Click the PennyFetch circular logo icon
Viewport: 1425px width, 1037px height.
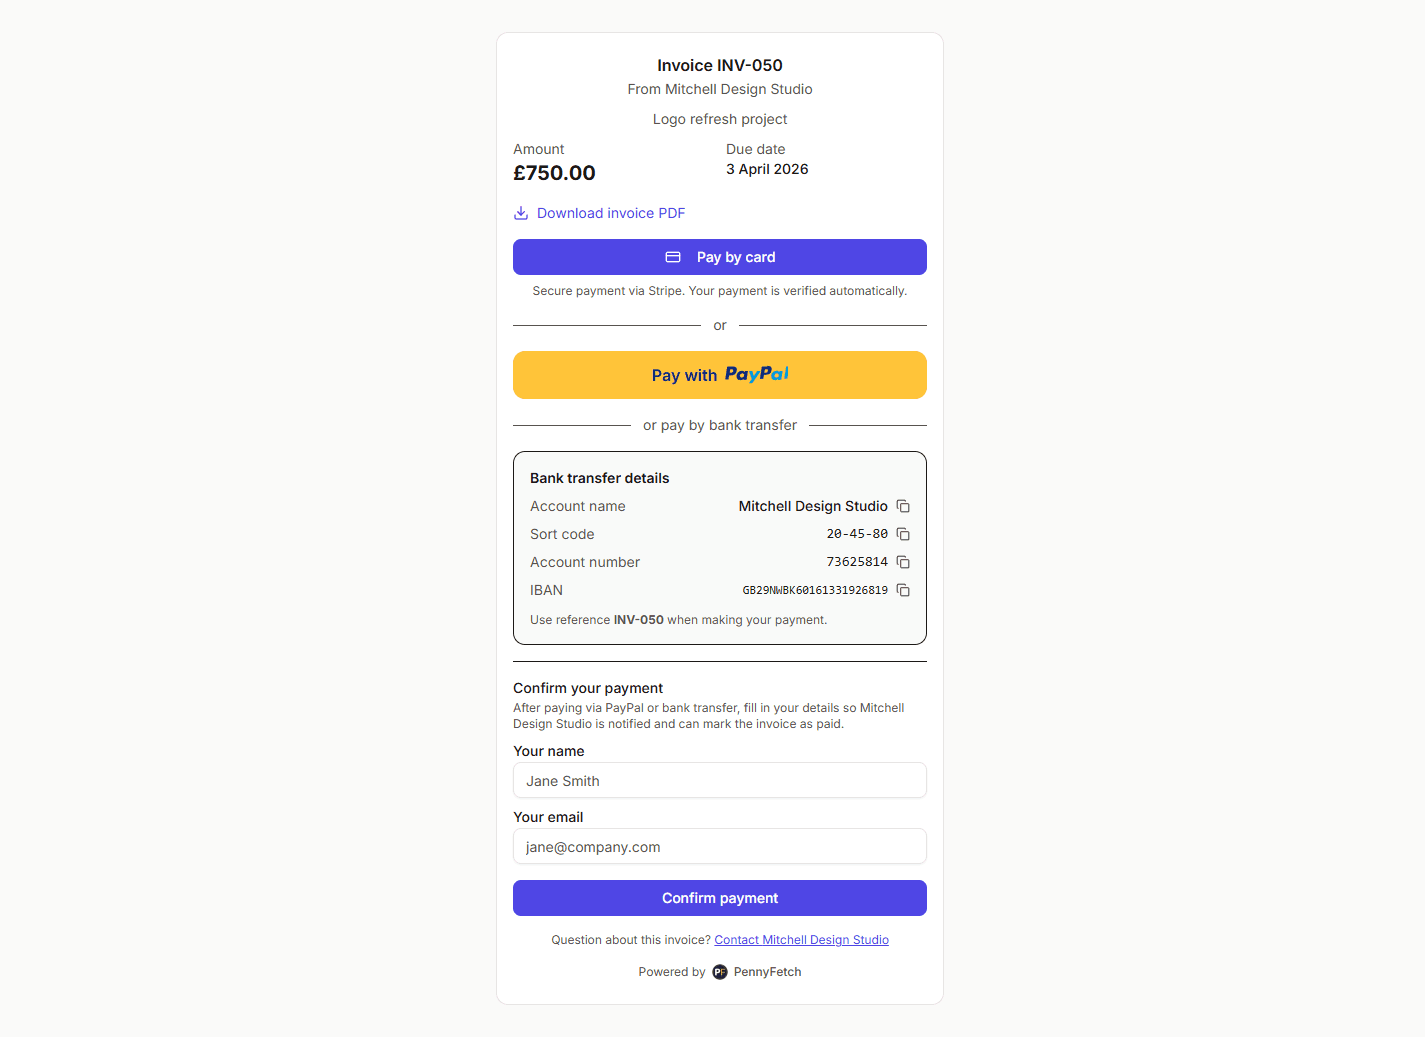[719, 971]
